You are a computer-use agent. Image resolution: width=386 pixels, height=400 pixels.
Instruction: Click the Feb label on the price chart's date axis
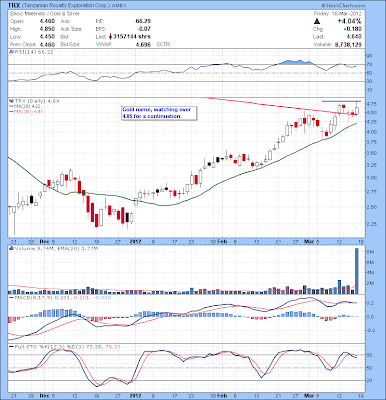(222, 241)
